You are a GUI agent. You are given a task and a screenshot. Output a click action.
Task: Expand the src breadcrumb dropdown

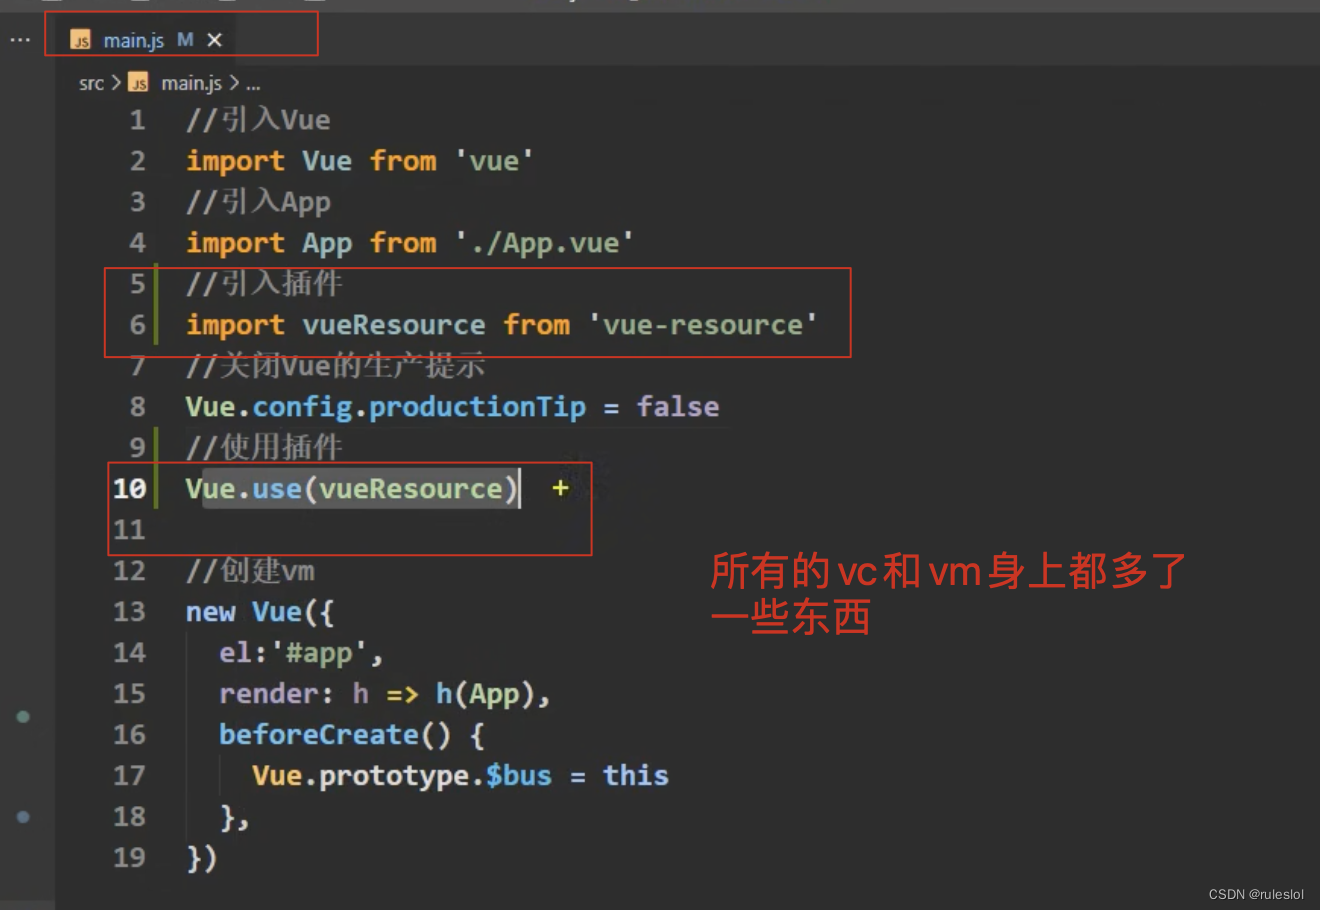92,83
